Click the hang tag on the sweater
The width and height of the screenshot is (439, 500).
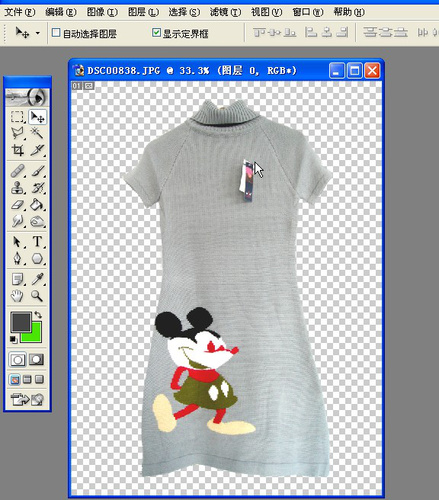coord(247,180)
